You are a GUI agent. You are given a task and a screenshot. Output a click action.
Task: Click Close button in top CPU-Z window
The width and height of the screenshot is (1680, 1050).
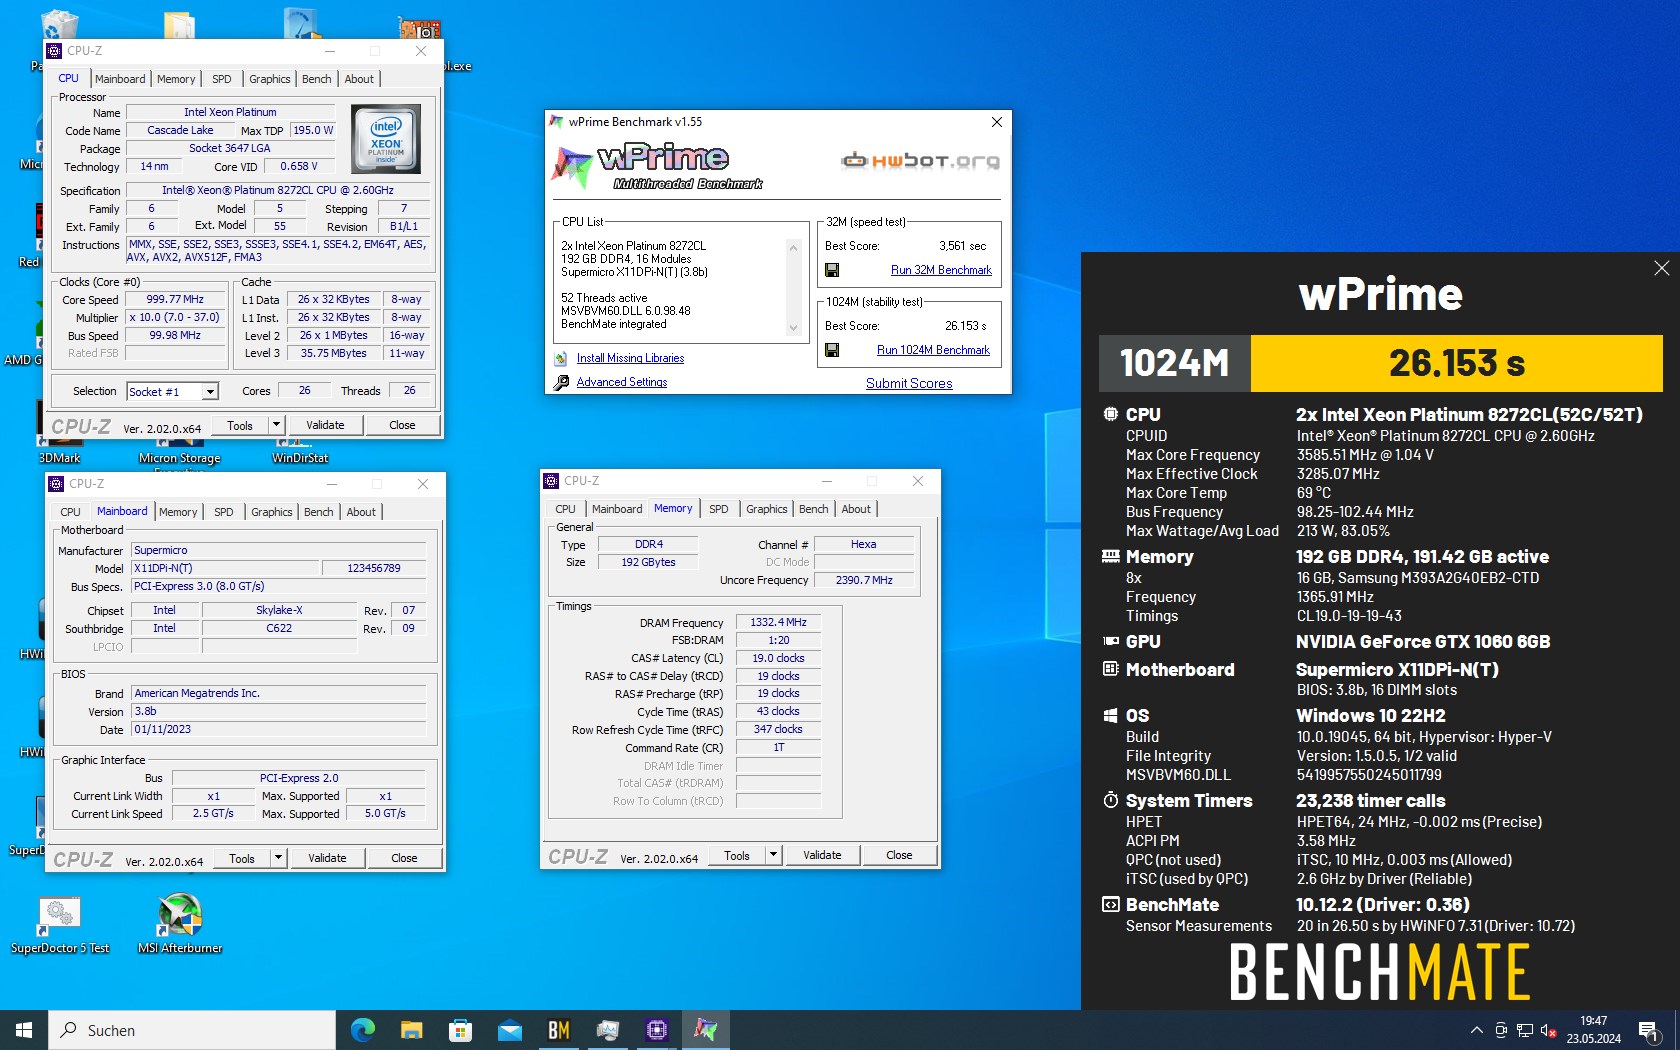coord(402,425)
